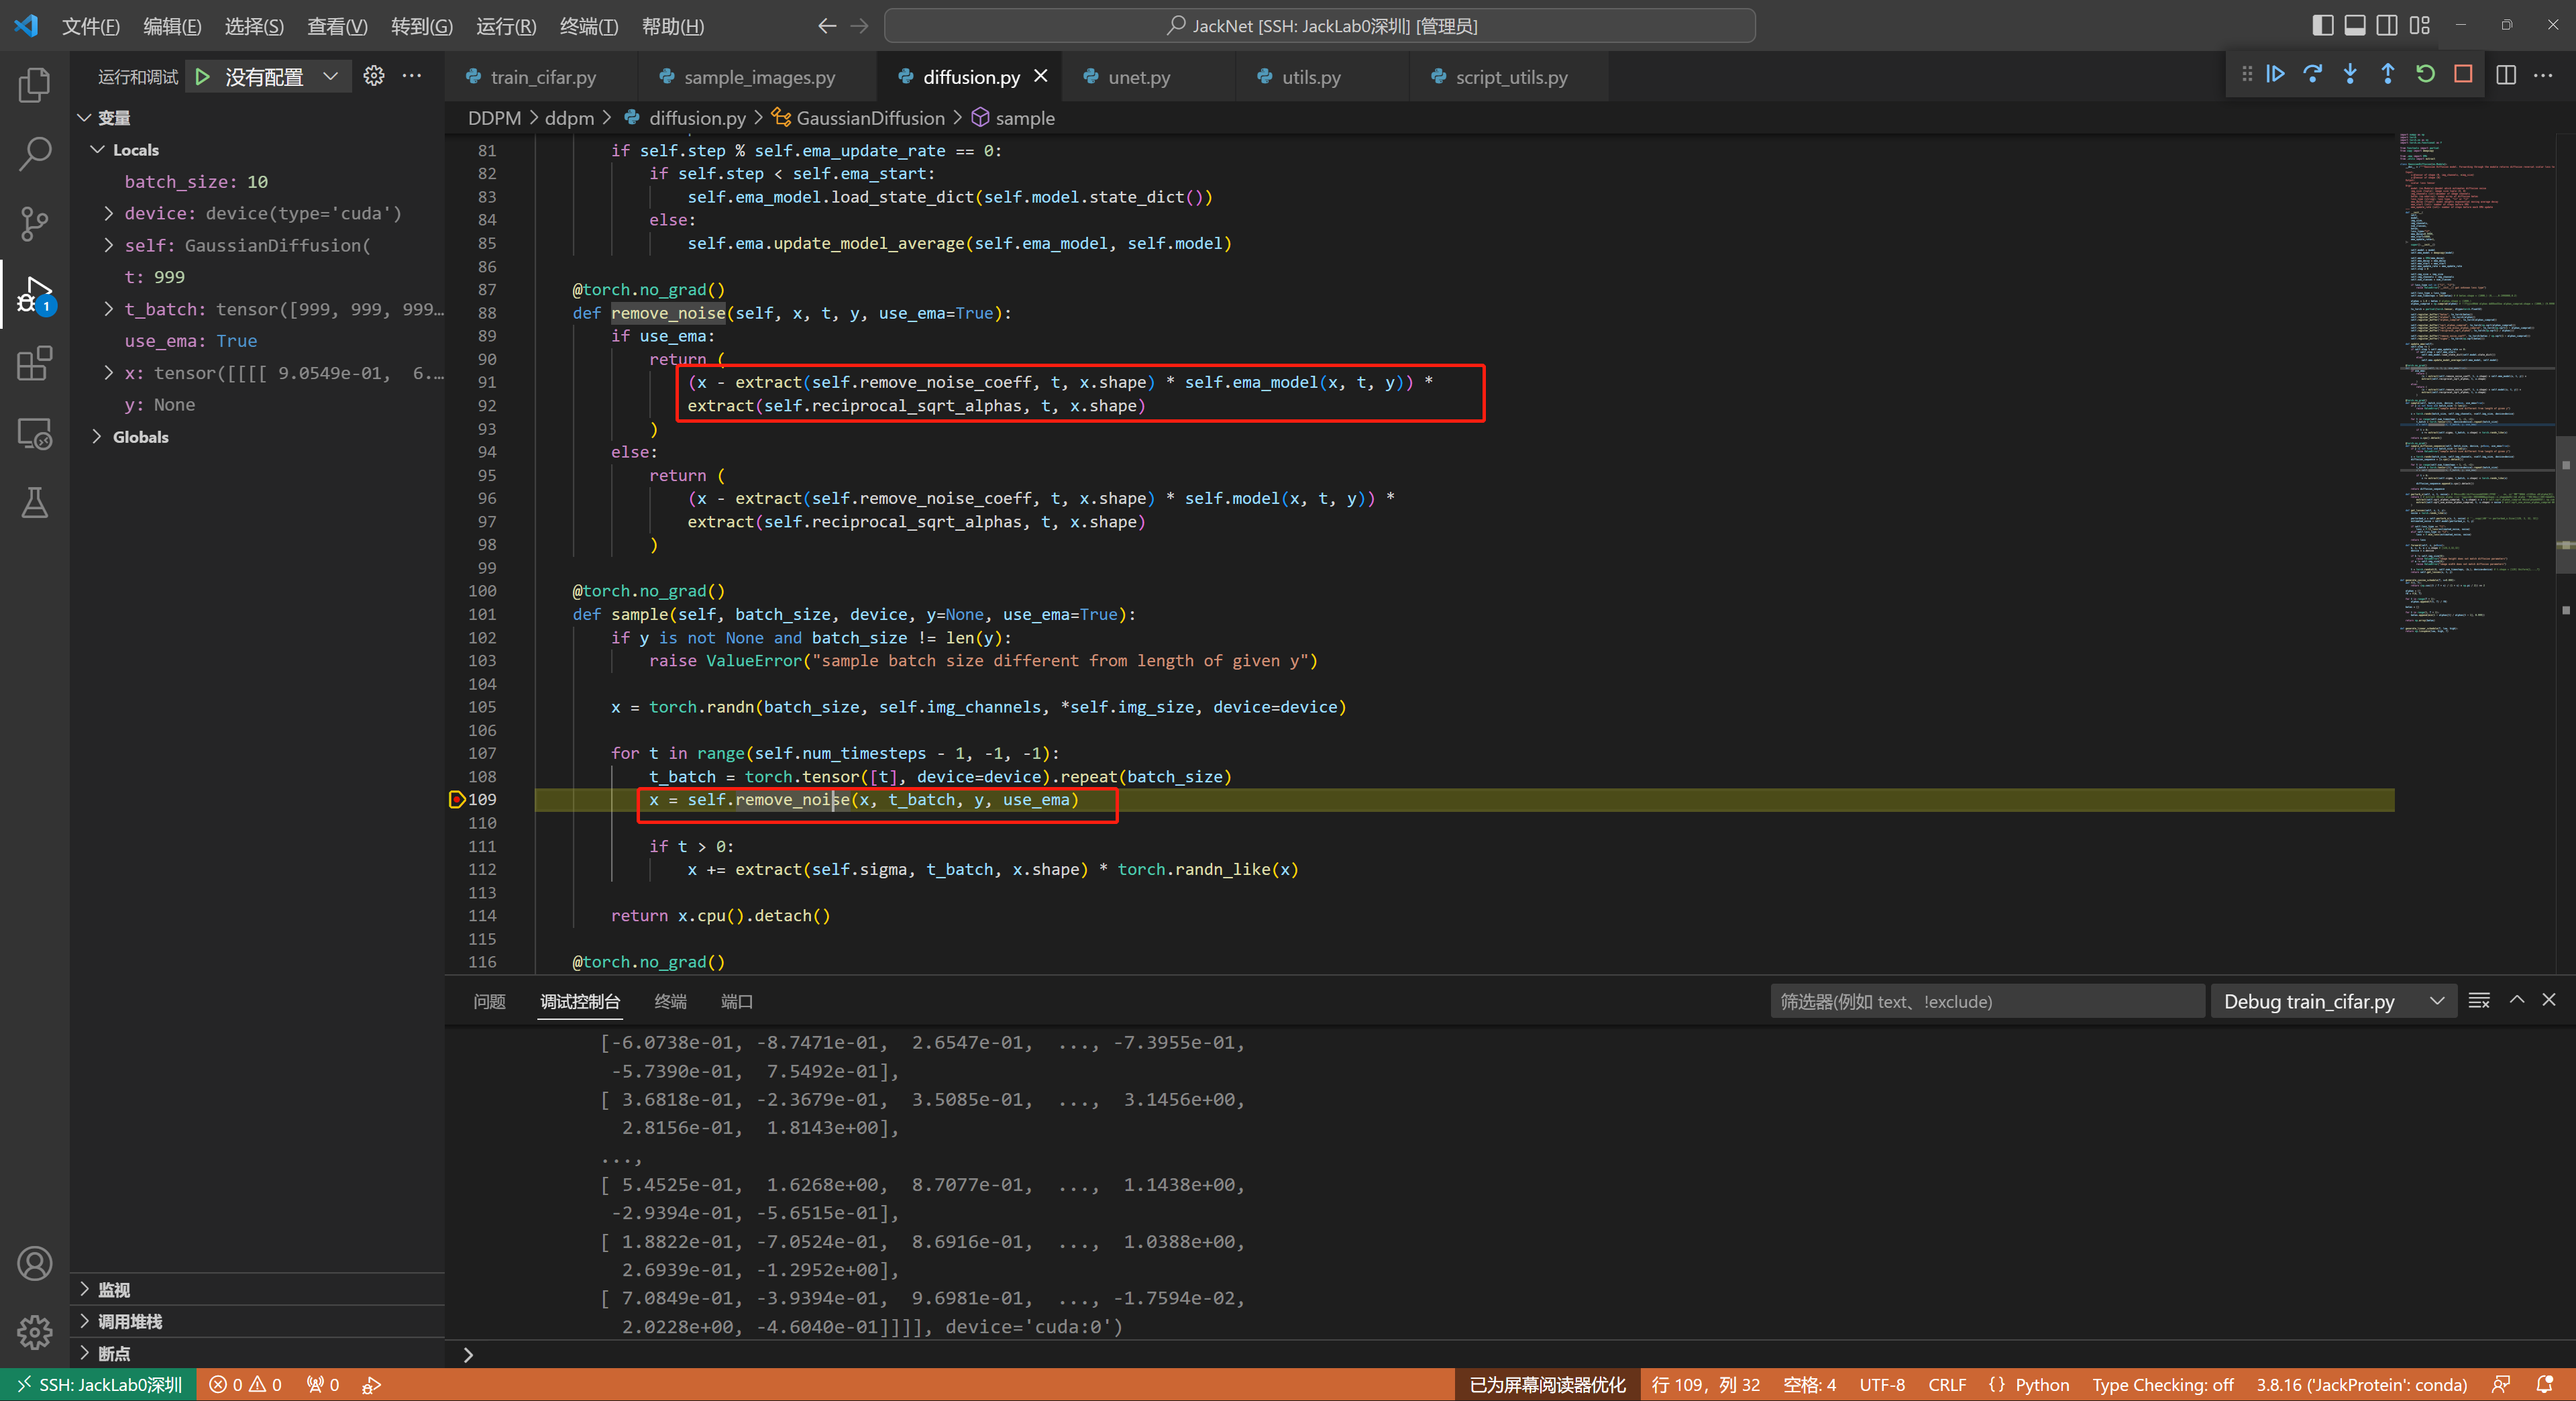Switch to the unet.py tab
Screen dimensions: 2576x1401
click(x=1139, y=77)
